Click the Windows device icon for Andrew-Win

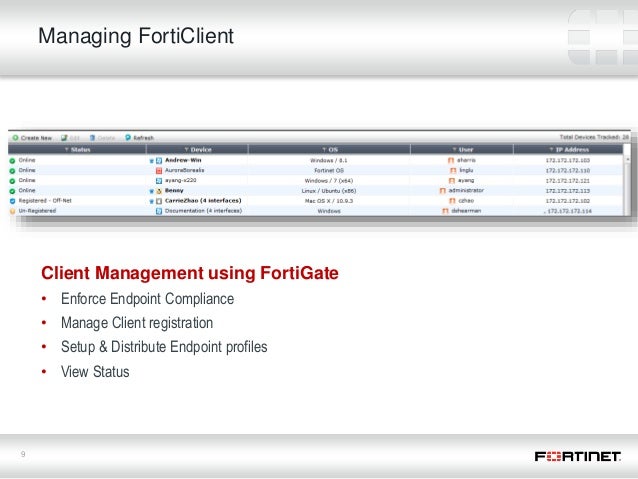159,161
